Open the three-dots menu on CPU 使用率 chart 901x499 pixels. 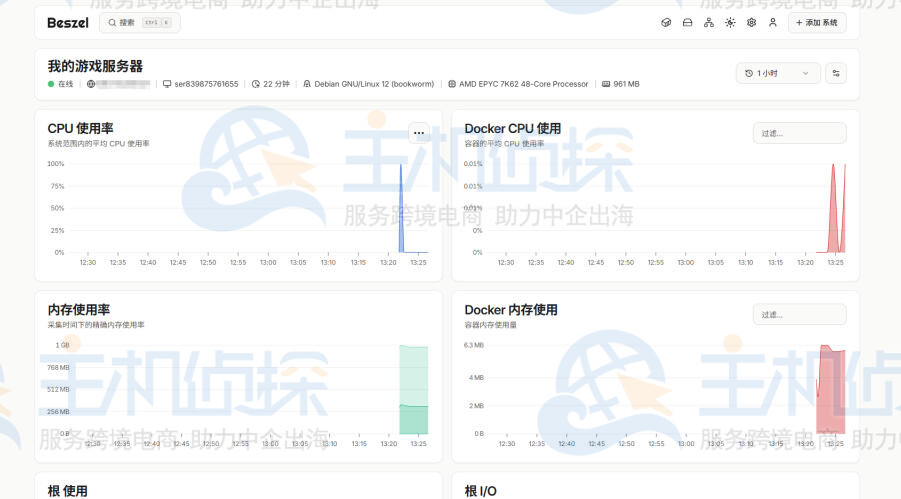click(419, 133)
